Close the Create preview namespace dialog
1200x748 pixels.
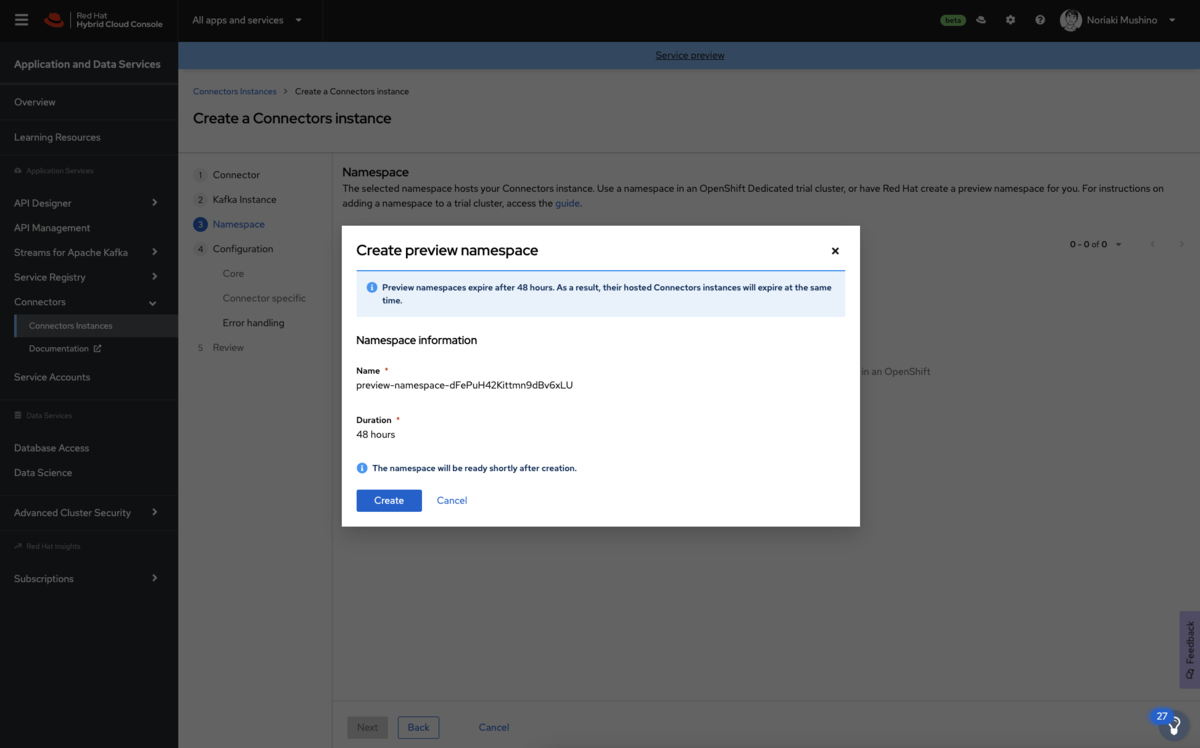(835, 251)
